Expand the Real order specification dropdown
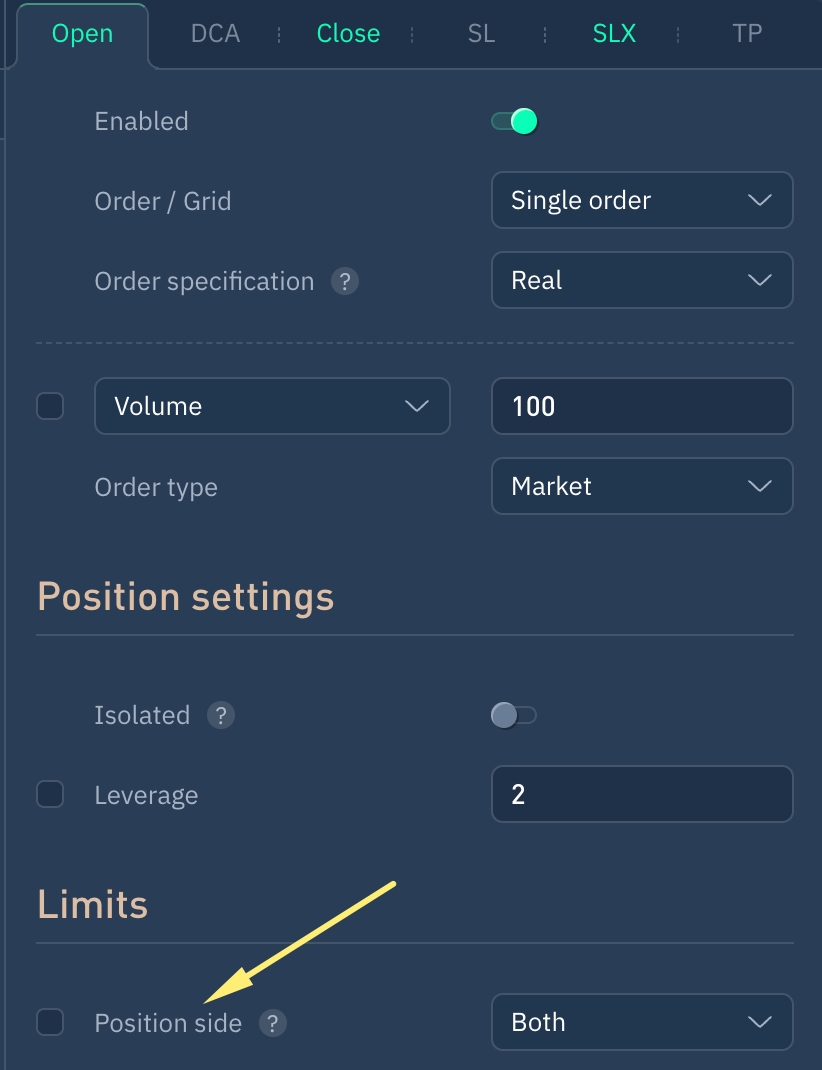The height and width of the screenshot is (1070, 822). point(642,281)
